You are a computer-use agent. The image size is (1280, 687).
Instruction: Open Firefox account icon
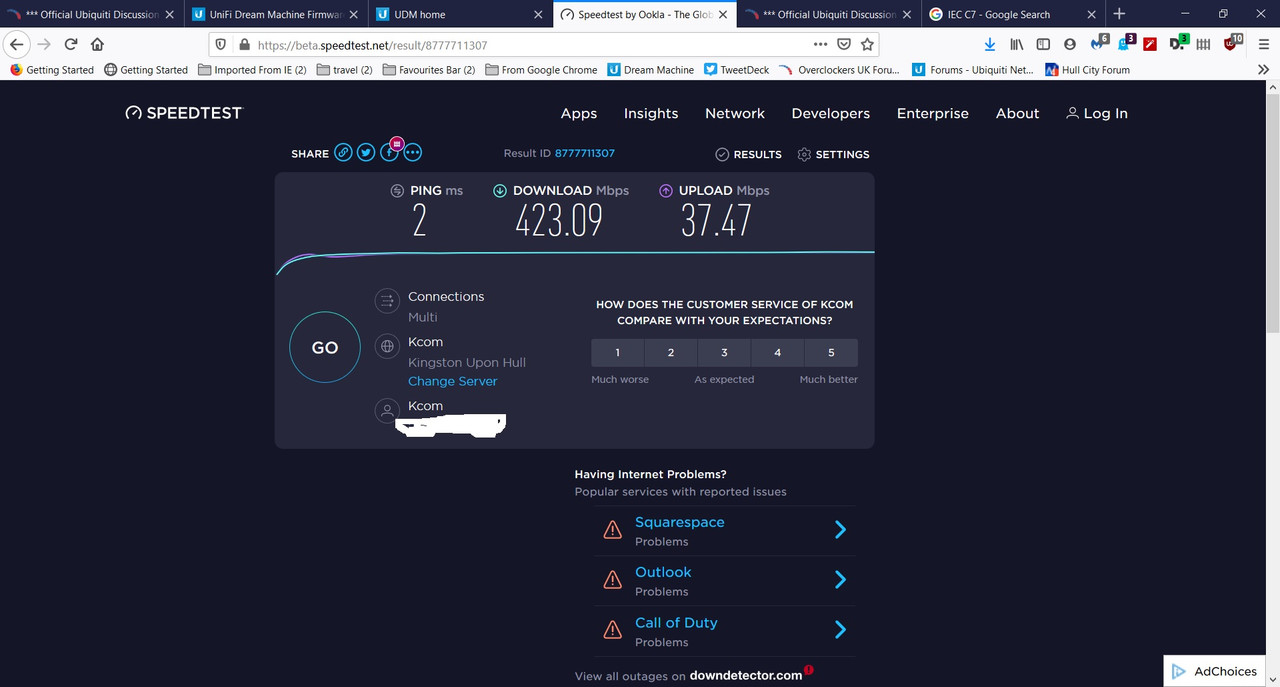1070,44
